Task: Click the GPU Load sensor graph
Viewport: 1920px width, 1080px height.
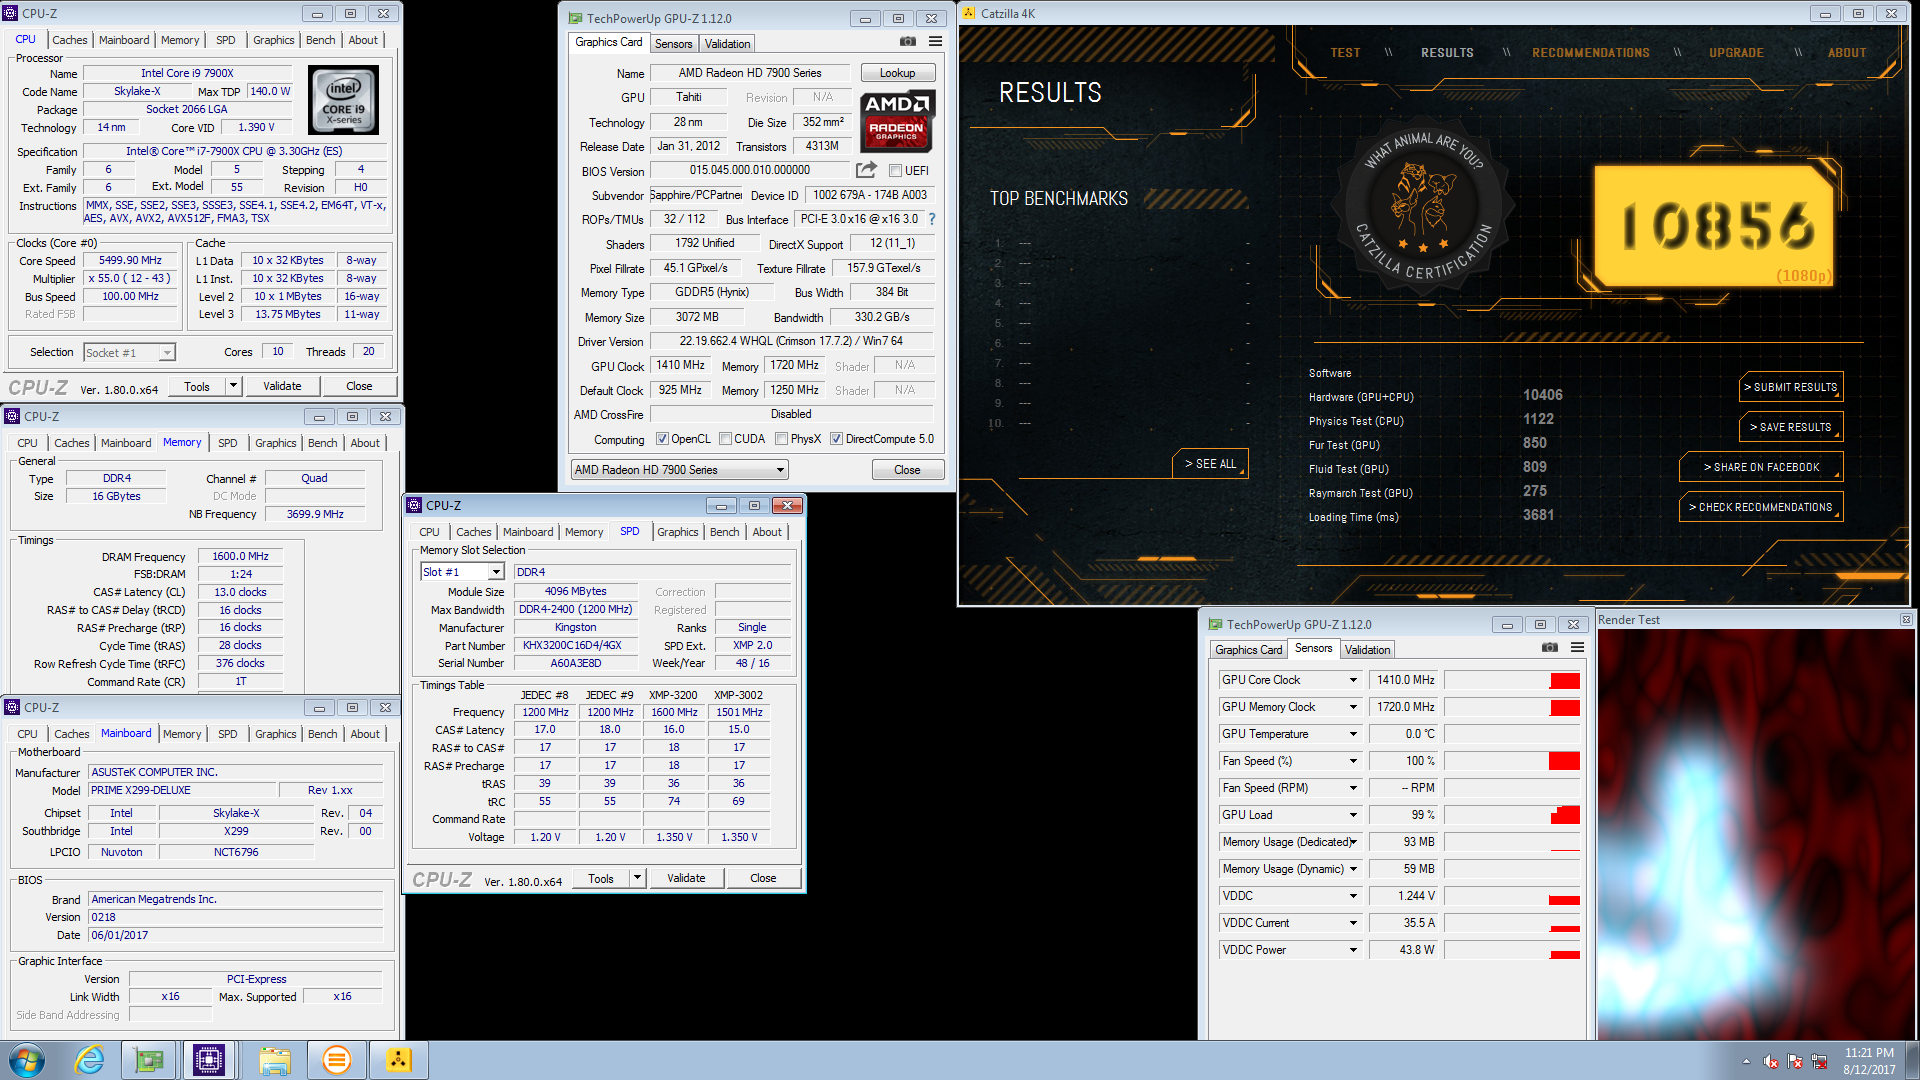Action: pyautogui.click(x=1512, y=815)
